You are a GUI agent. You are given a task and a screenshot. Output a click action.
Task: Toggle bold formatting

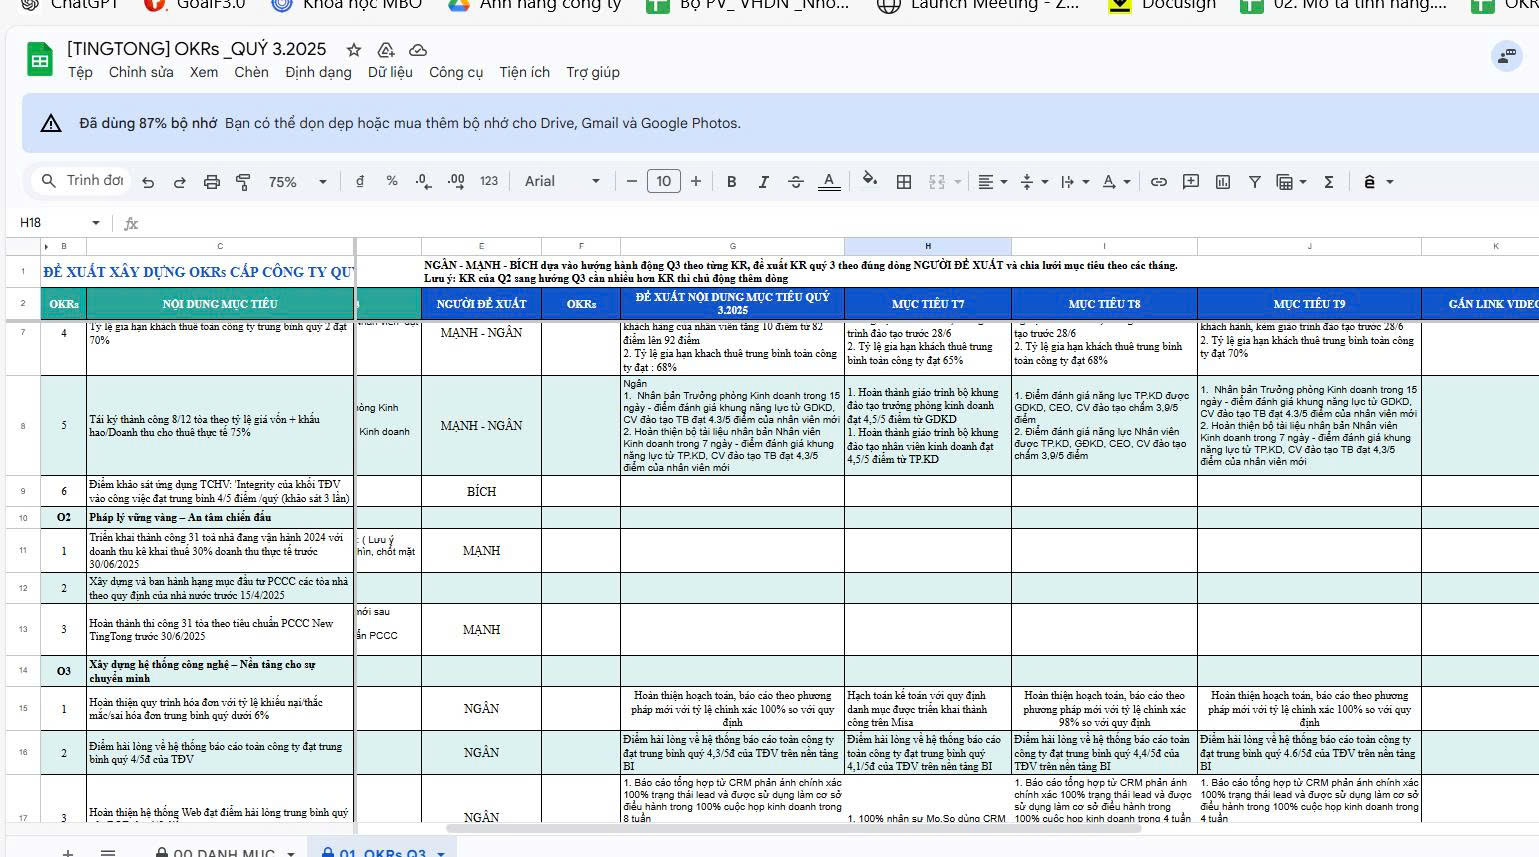pyautogui.click(x=732, y=182)
